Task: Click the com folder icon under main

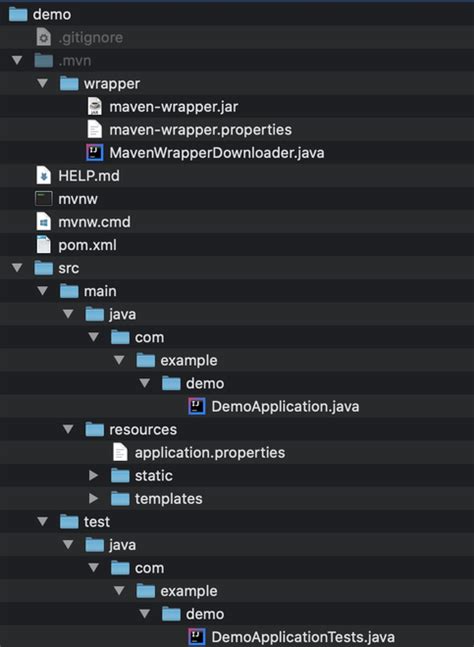Action: coord(120,337)
